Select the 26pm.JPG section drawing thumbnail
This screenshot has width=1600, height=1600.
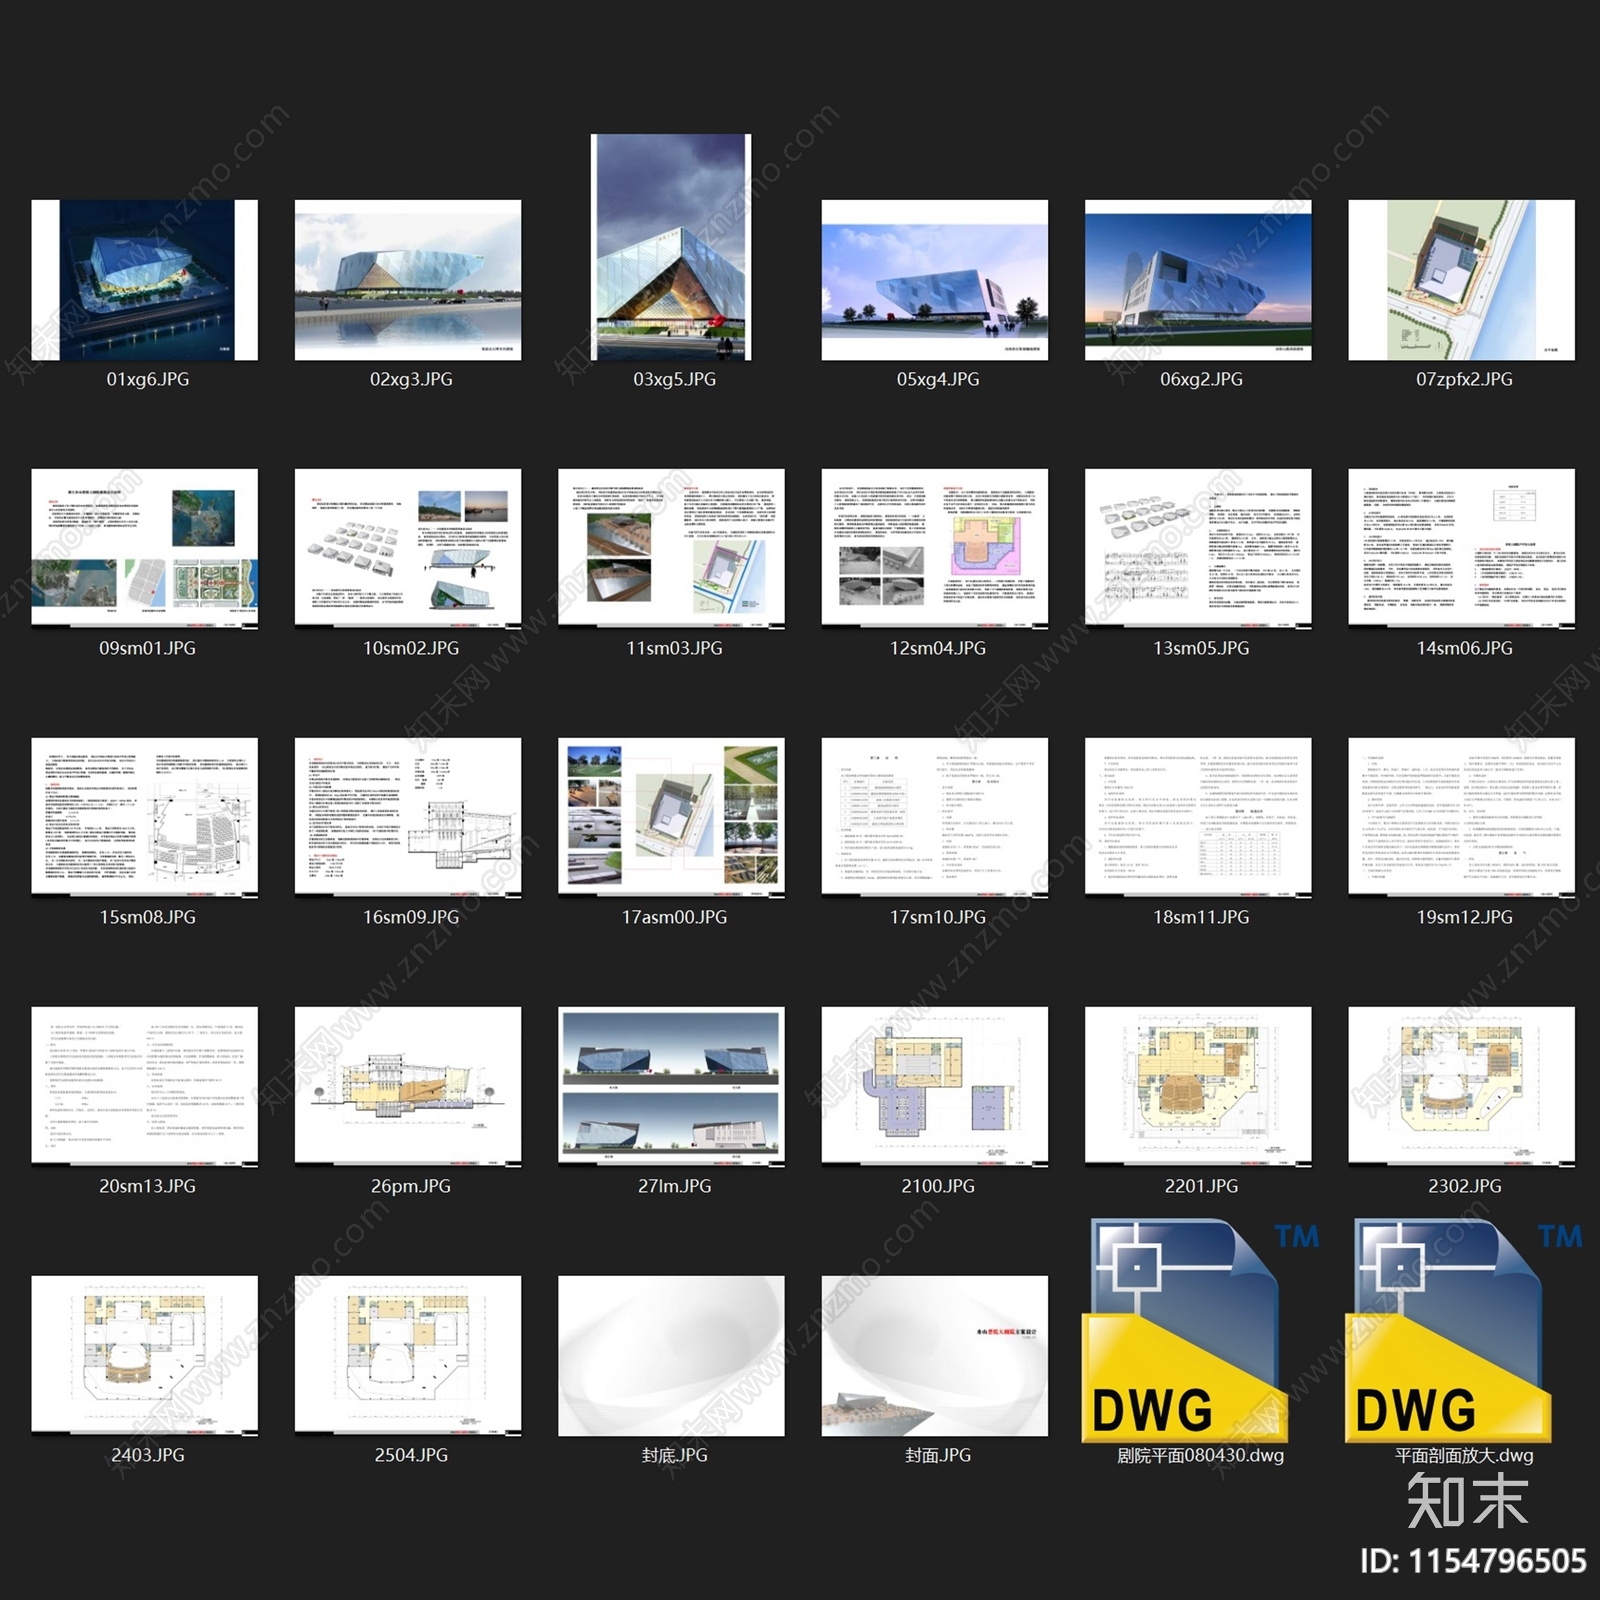coord(408,1087)
